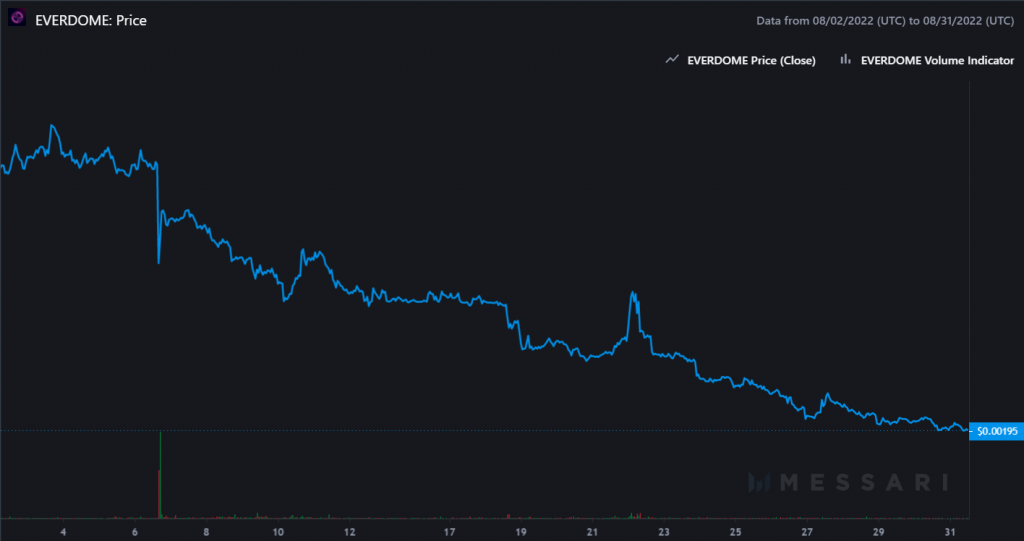Click the x-axis date label 23
This screenshot has width=1024, height=541.
[664, 531]
